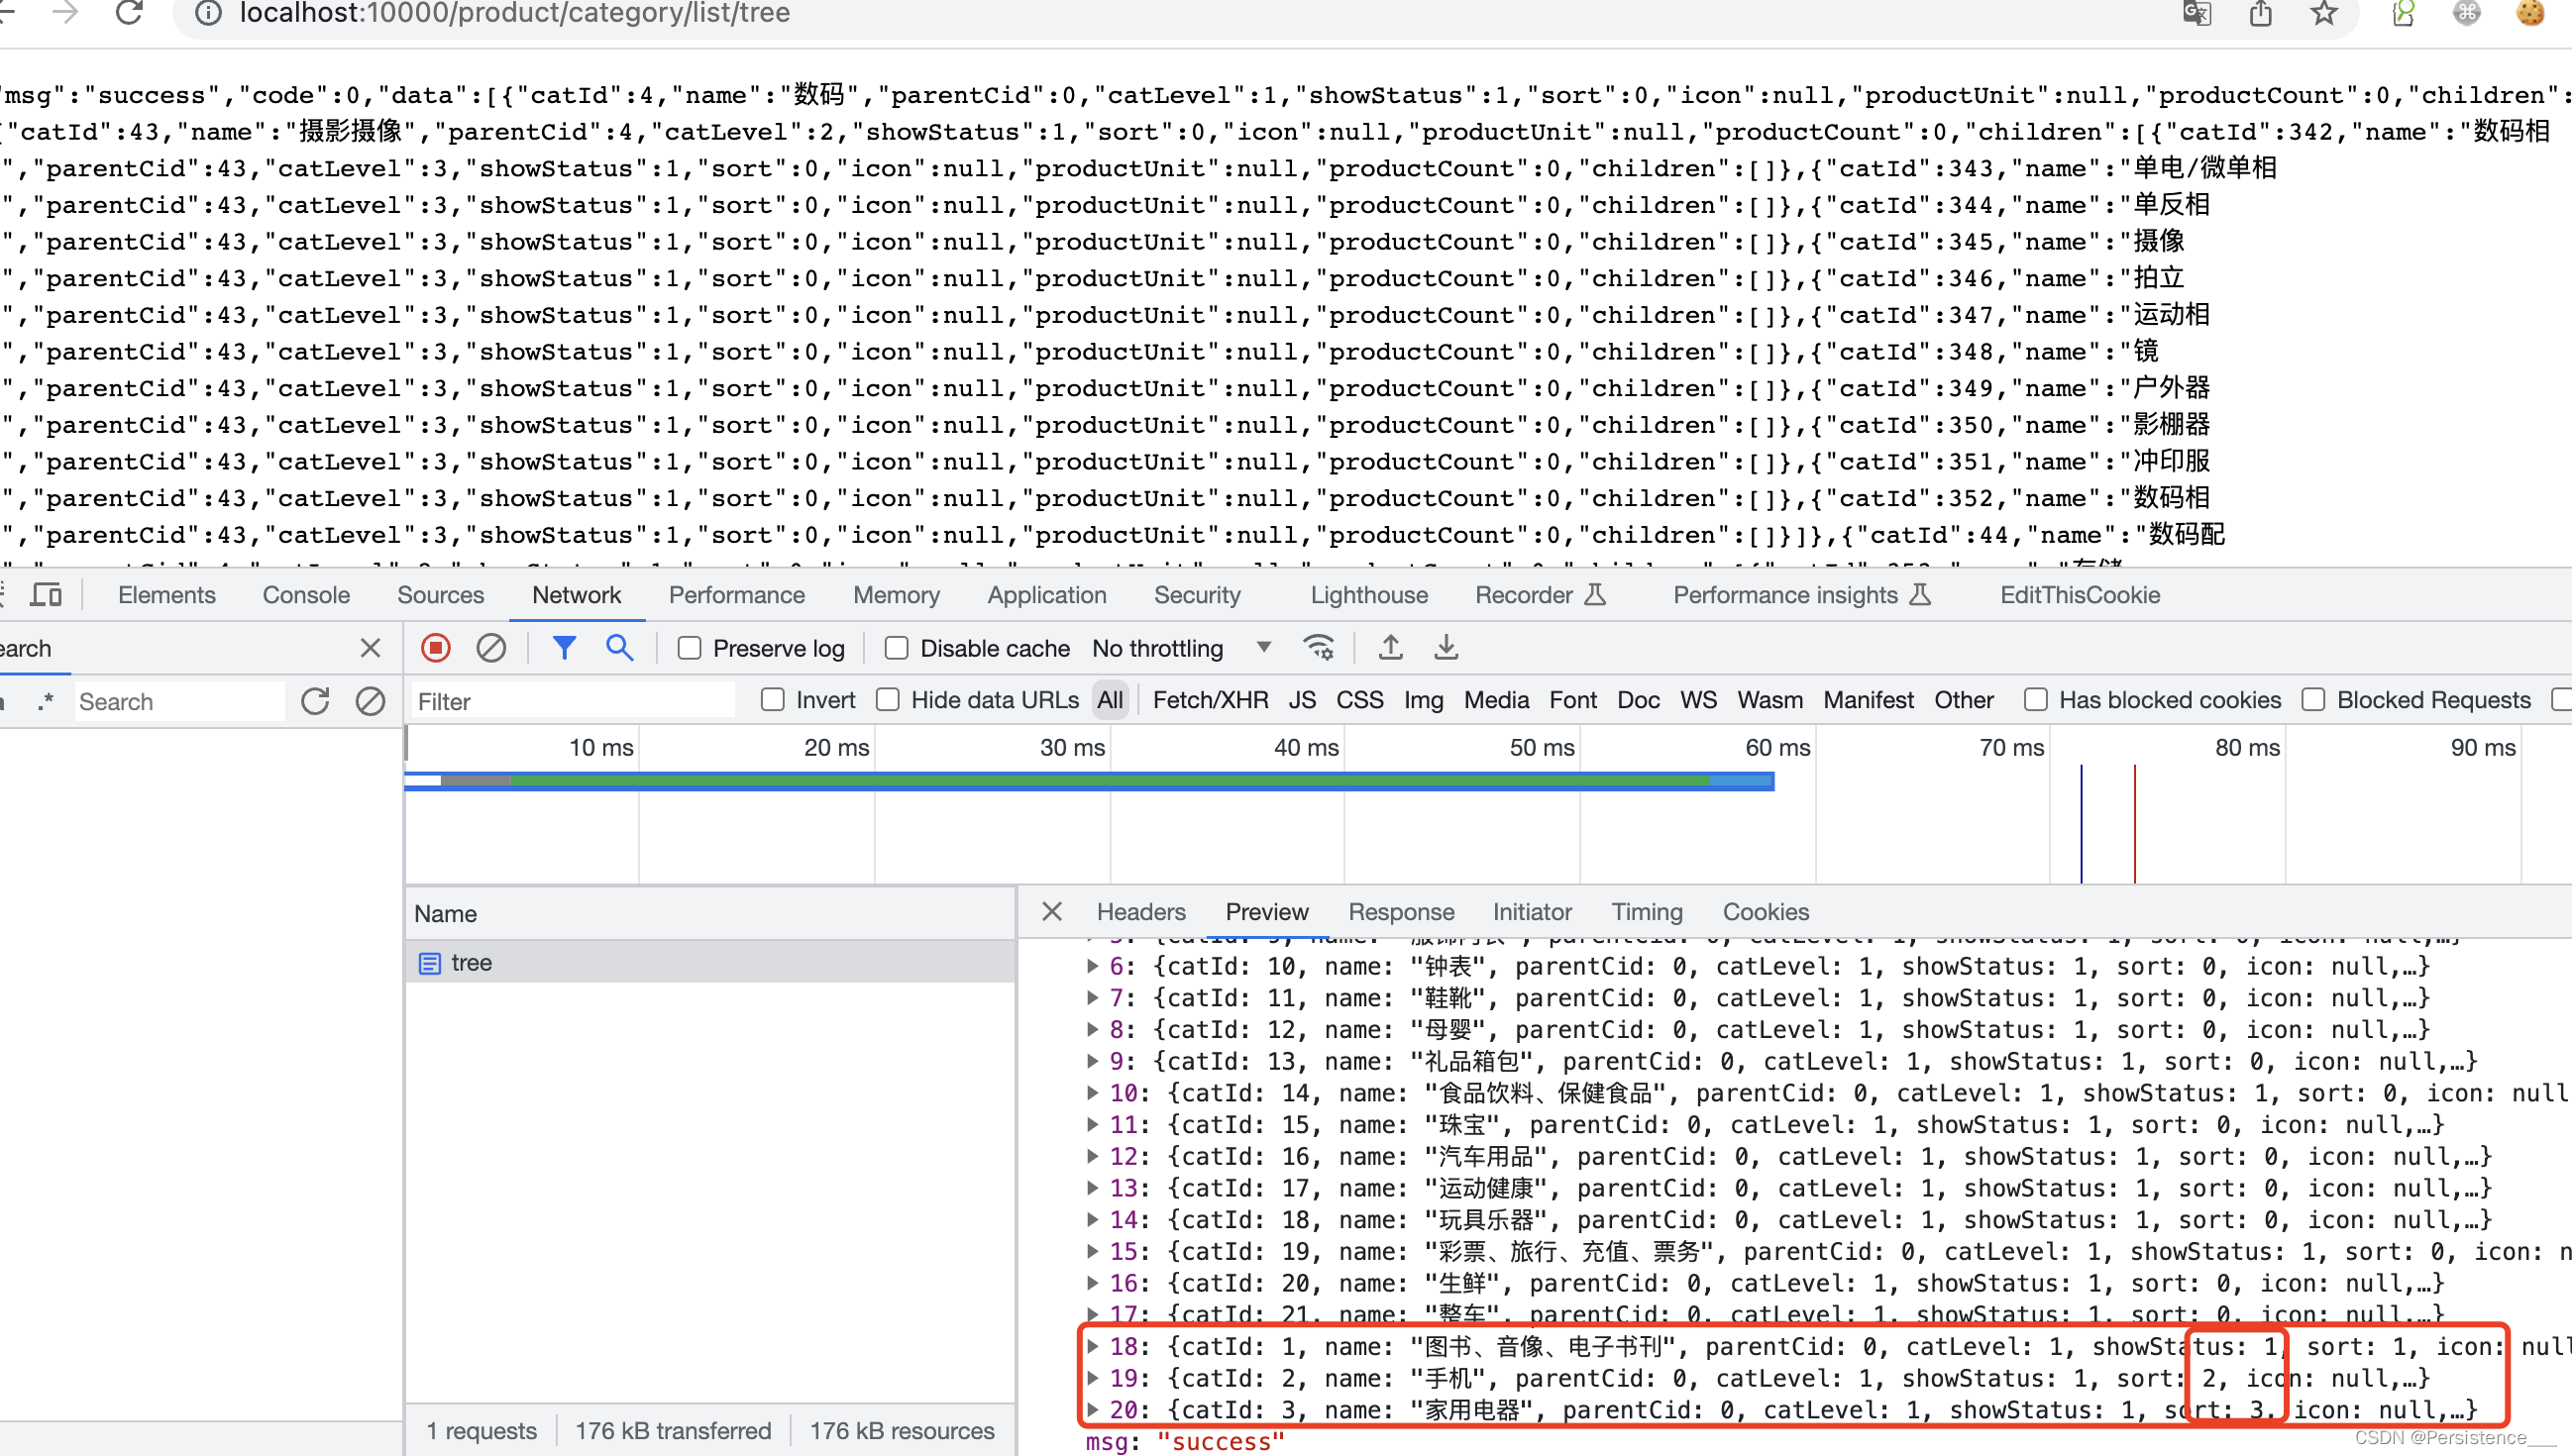Filter requests by Fetch/XHR type

coord(1210,700)
